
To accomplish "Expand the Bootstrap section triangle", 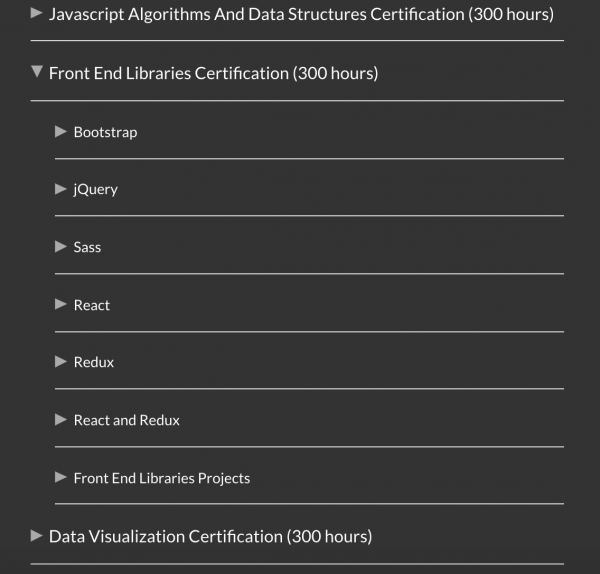I will pos(61,131).
